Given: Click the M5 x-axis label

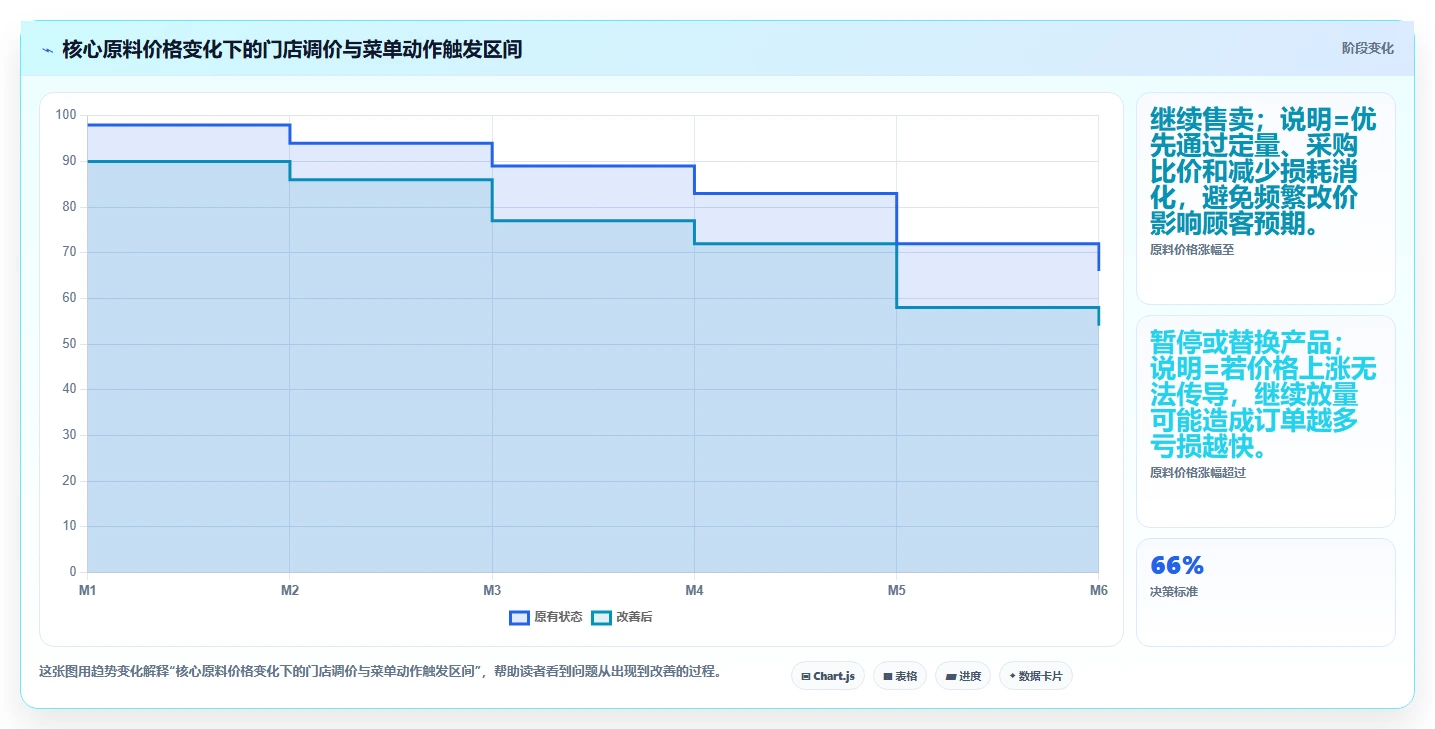Looking at the screenshot, I should (x=897, y=591).
